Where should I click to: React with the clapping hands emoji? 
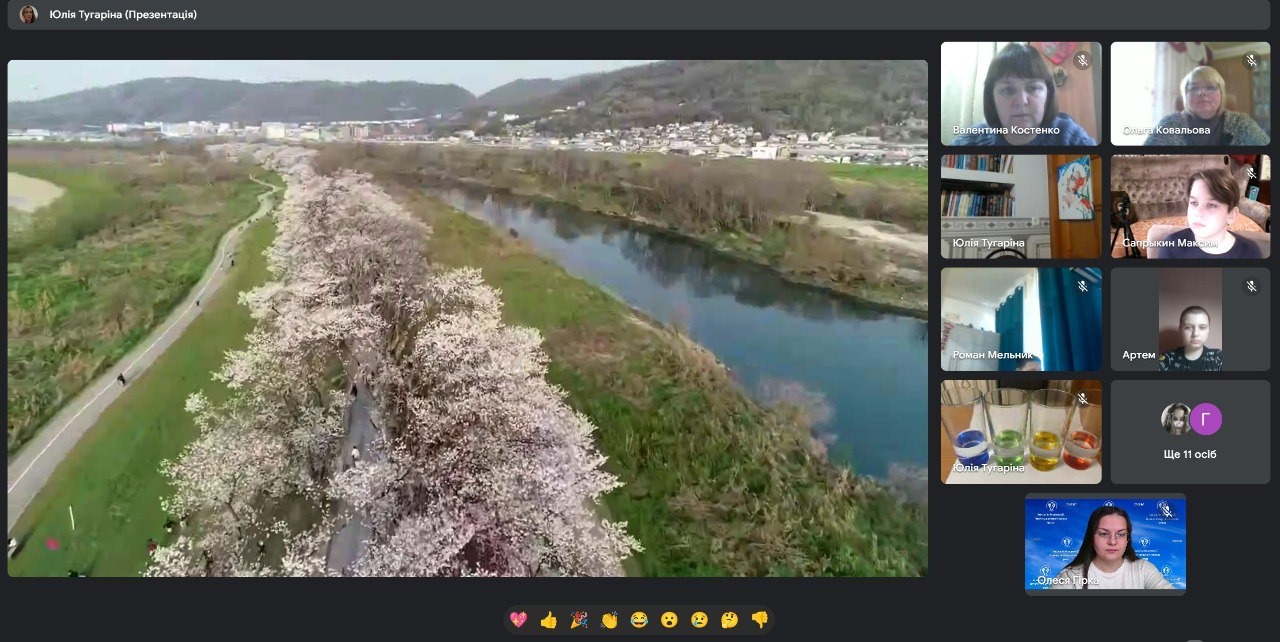609,620
